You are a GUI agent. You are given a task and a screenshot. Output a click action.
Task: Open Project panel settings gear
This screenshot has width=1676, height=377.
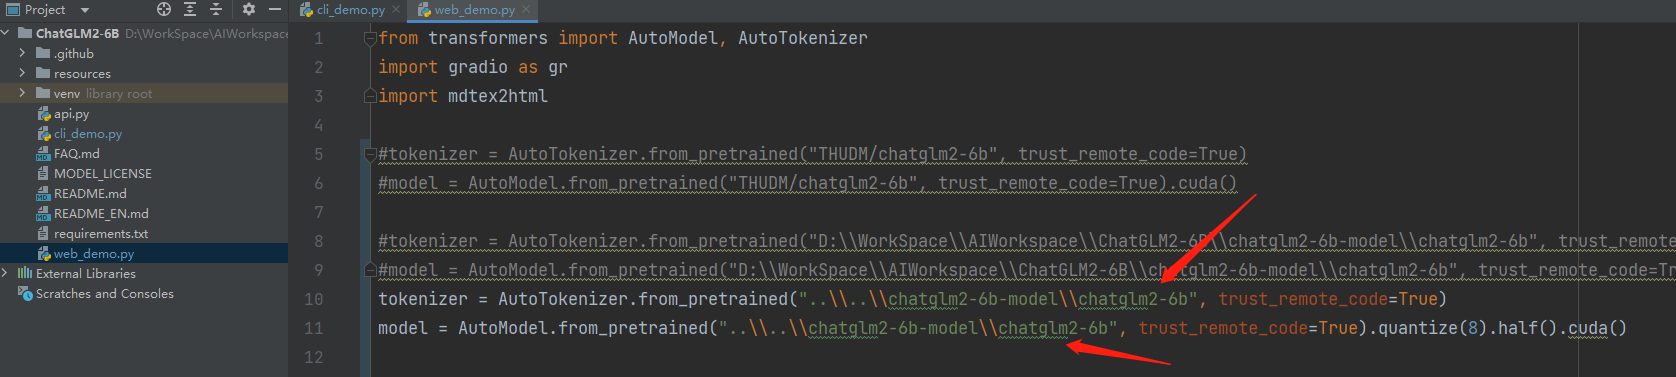click(x=248, y=9)
